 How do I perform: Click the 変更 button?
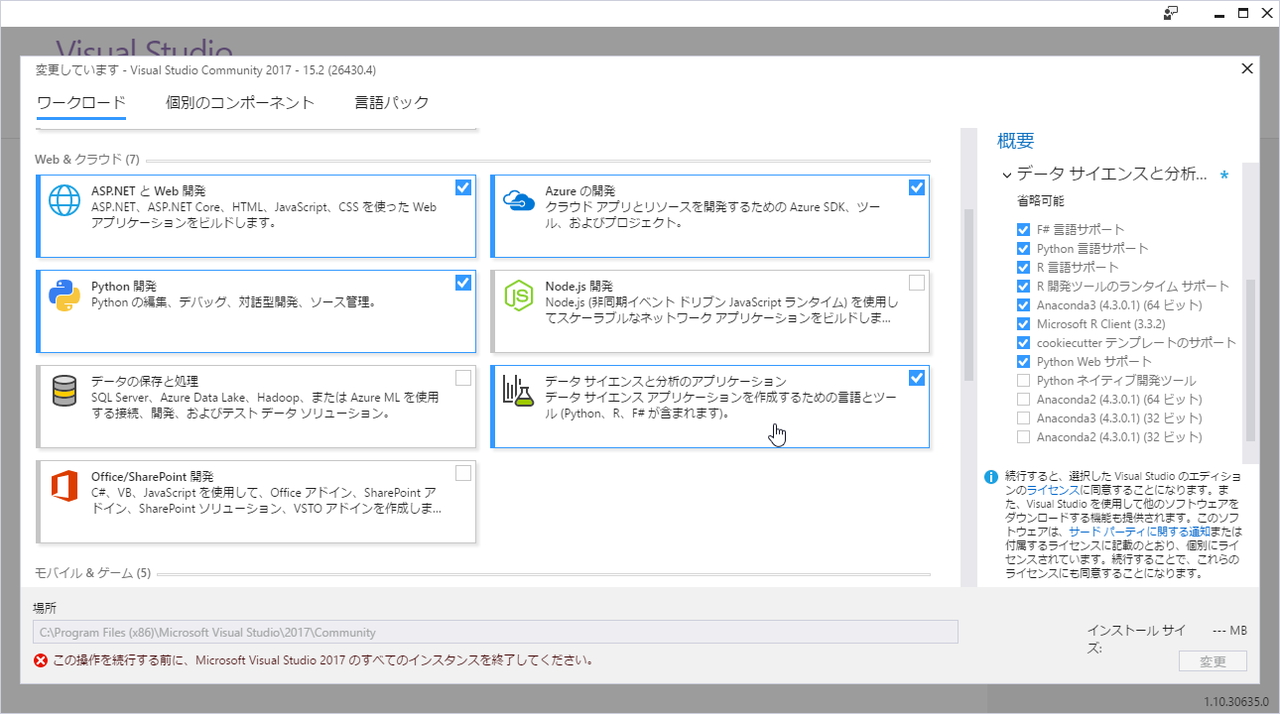1211,660
